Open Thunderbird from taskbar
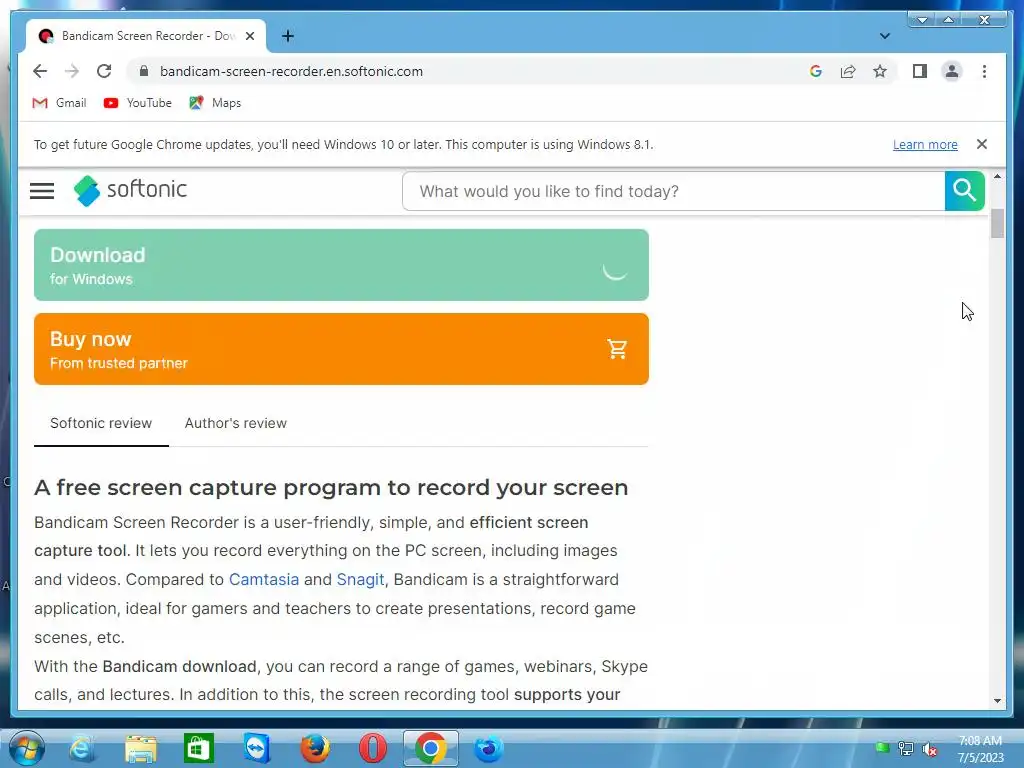 tap(488, 748)
